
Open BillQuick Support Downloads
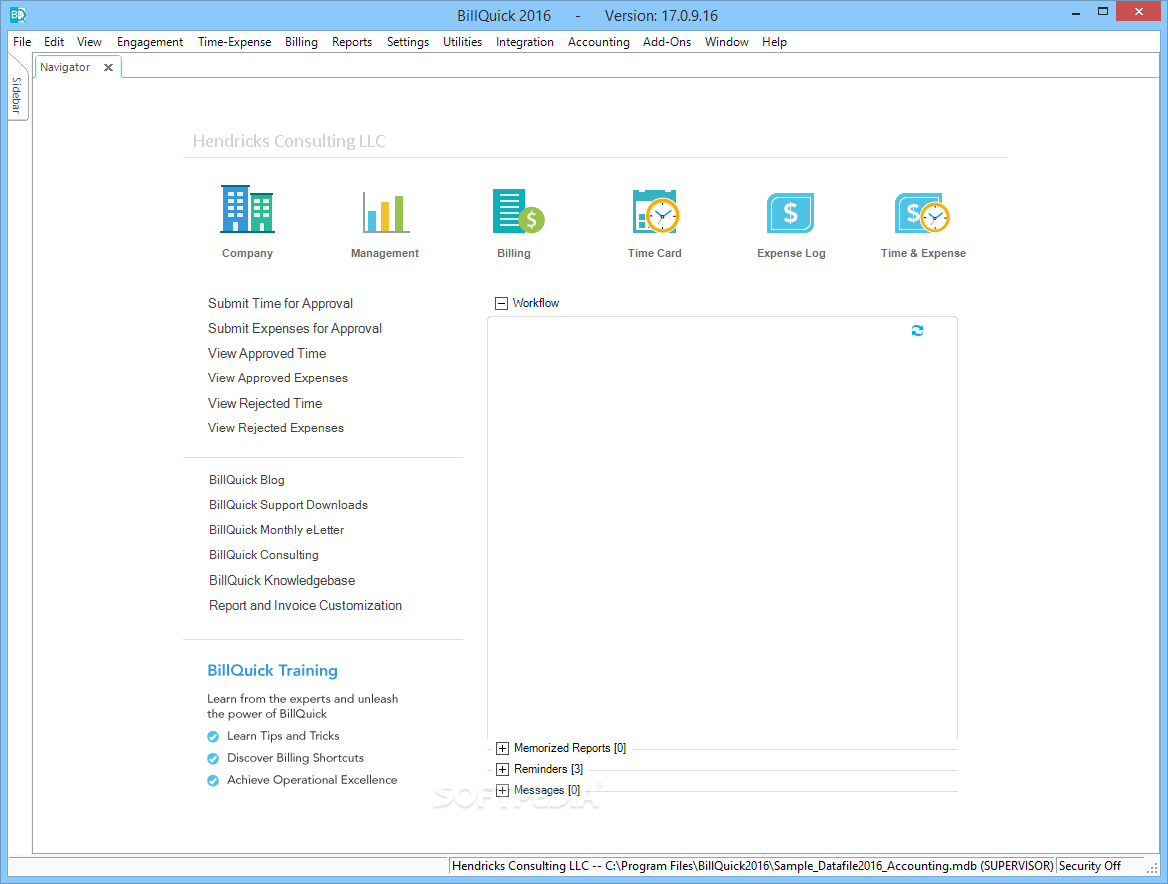[x=288, y=504]
